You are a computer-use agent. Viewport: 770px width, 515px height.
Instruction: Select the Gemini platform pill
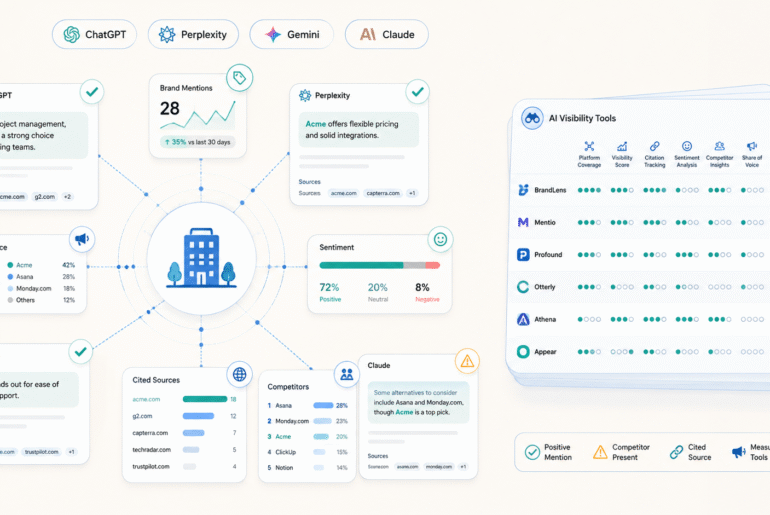pyautogui.click(x=292, y=34)
